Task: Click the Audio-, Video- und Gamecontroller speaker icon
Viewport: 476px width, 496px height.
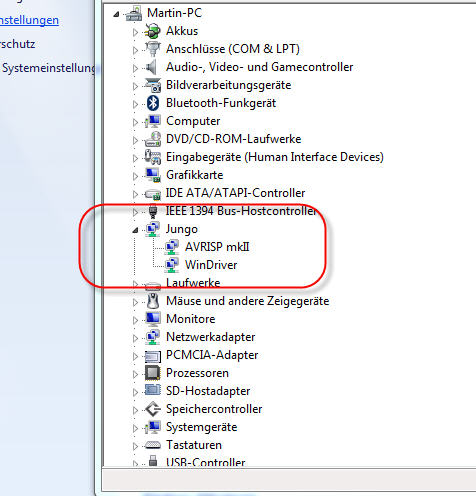Action: pos(152,67)
